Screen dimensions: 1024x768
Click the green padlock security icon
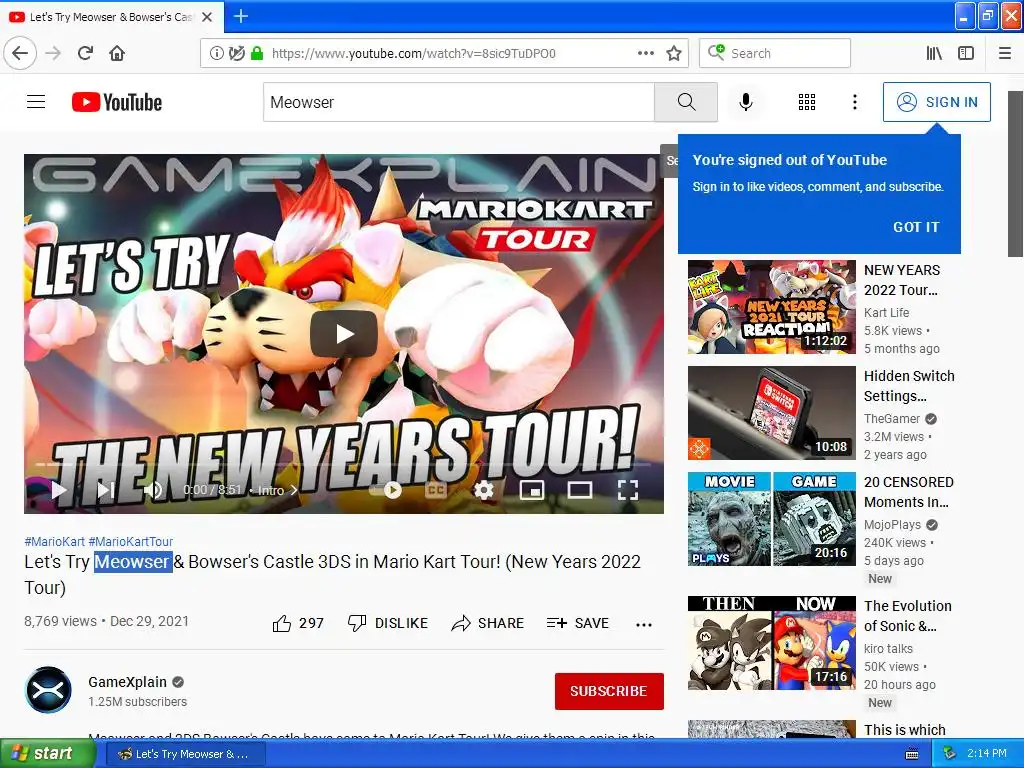(257, 53)
